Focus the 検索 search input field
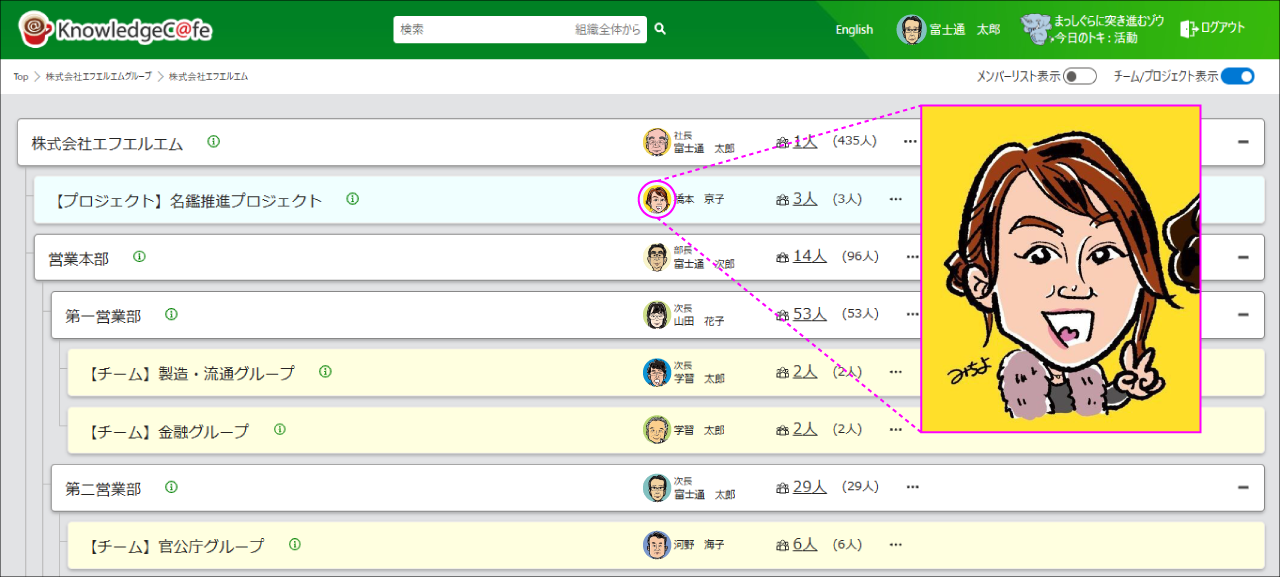Screen dimensions: 1280x577 (x=480, y=30)
